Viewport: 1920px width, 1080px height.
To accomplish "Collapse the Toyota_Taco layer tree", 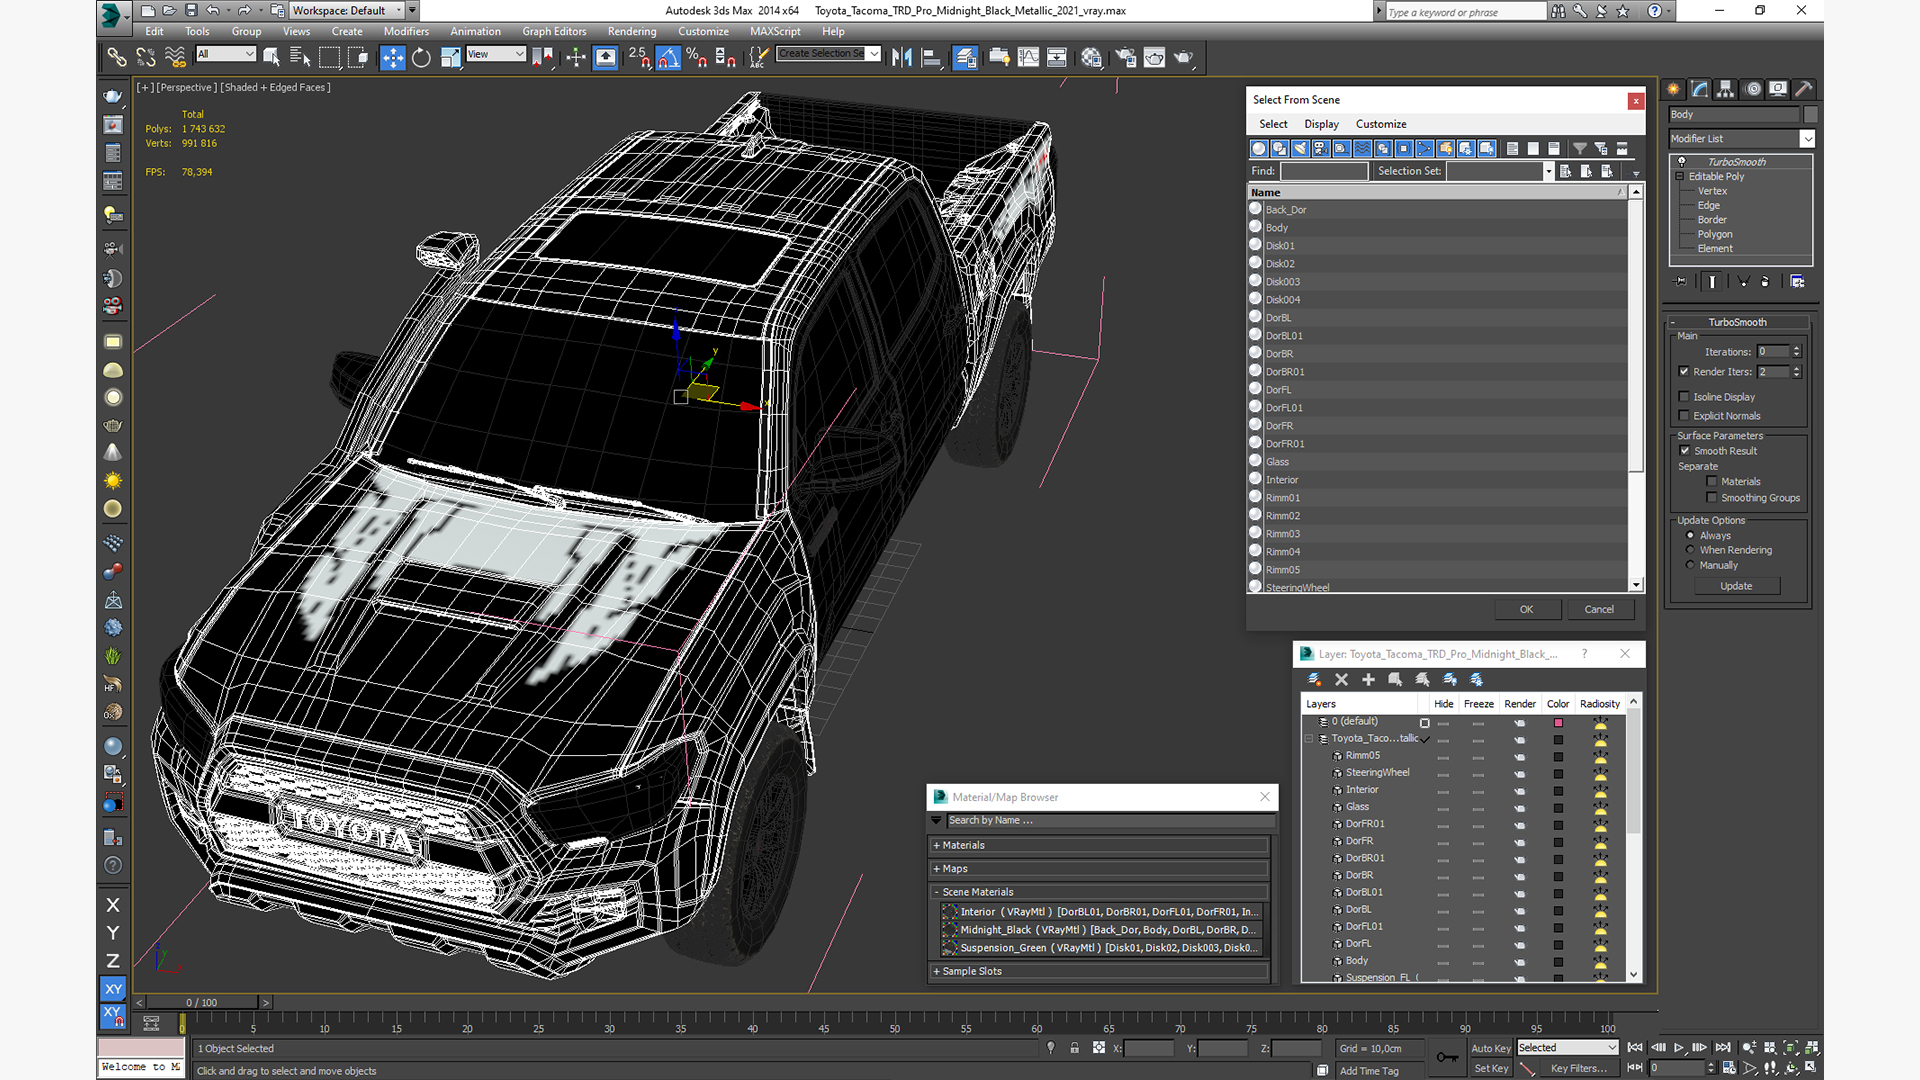I will tap(1308, 738).
